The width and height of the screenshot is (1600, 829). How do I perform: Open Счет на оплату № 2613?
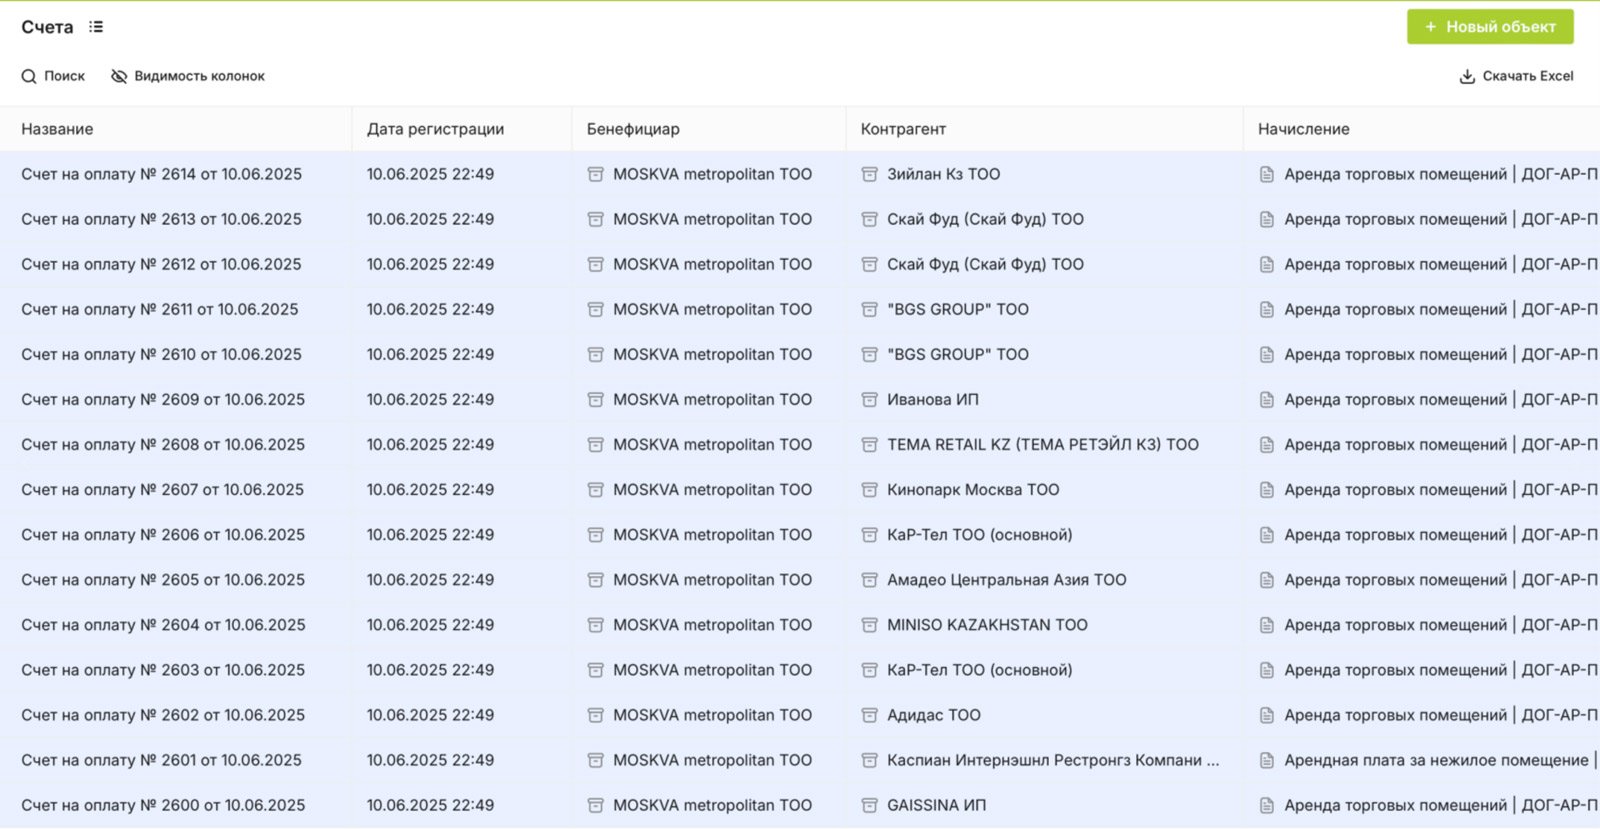point(161,219)
